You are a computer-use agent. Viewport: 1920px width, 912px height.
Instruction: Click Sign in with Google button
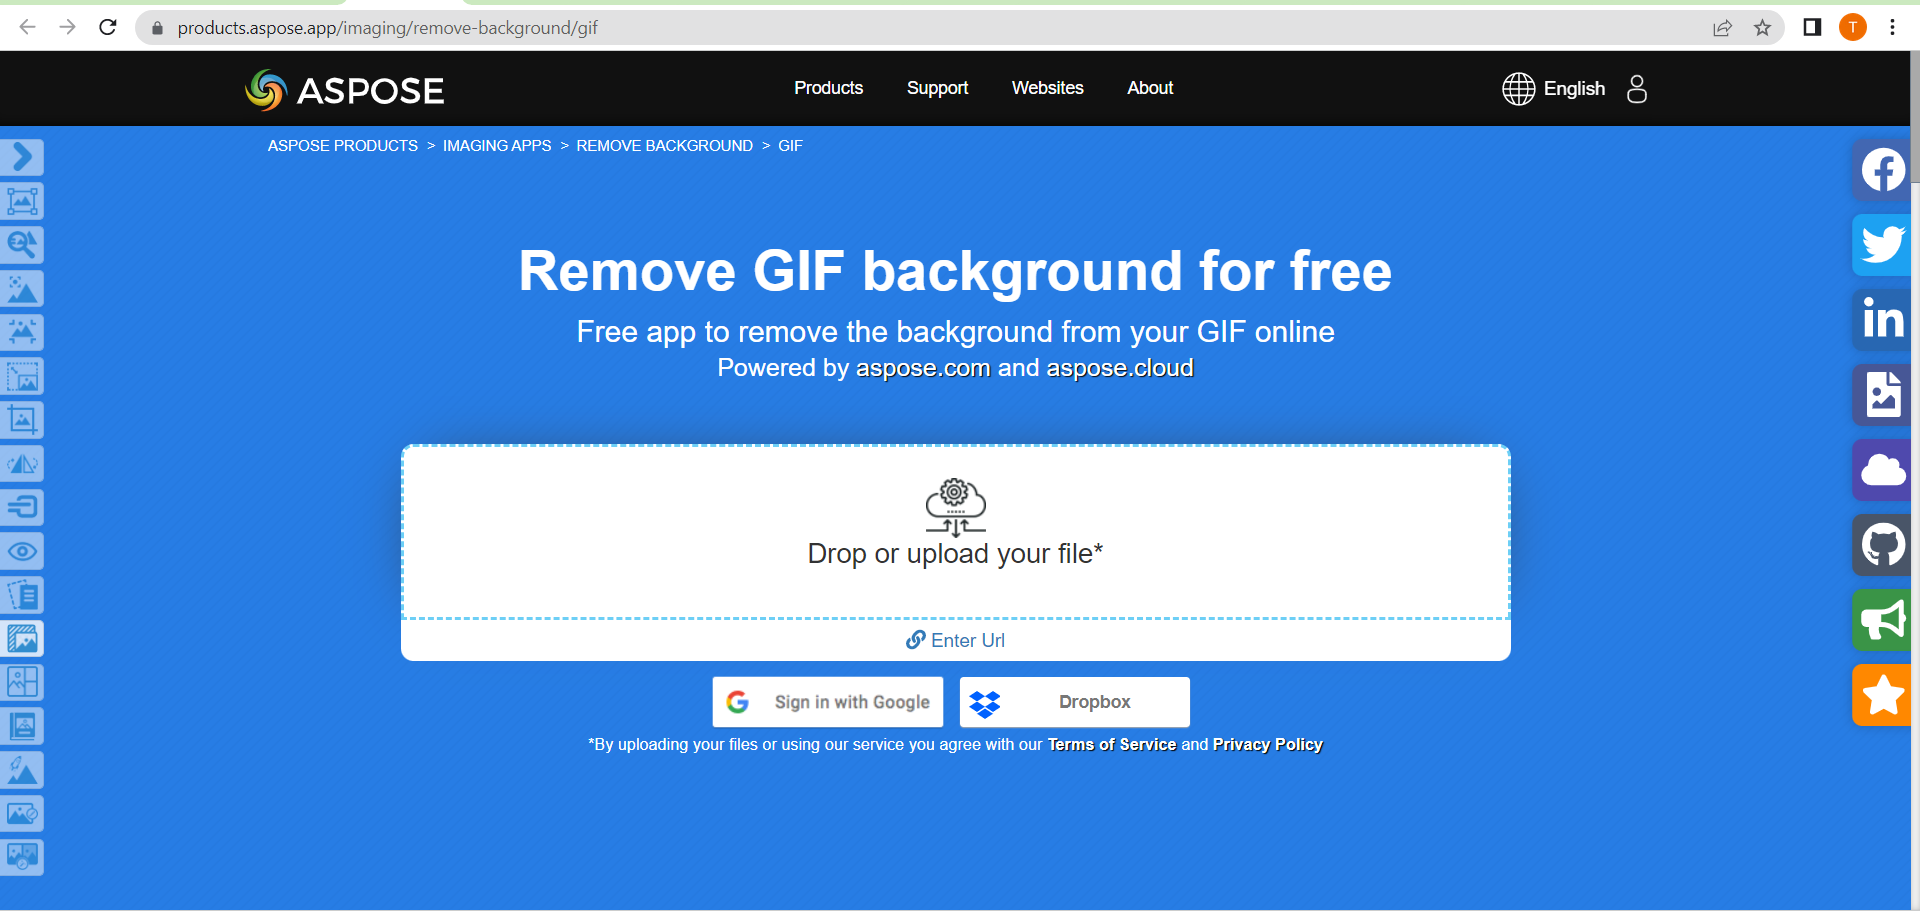828,702
